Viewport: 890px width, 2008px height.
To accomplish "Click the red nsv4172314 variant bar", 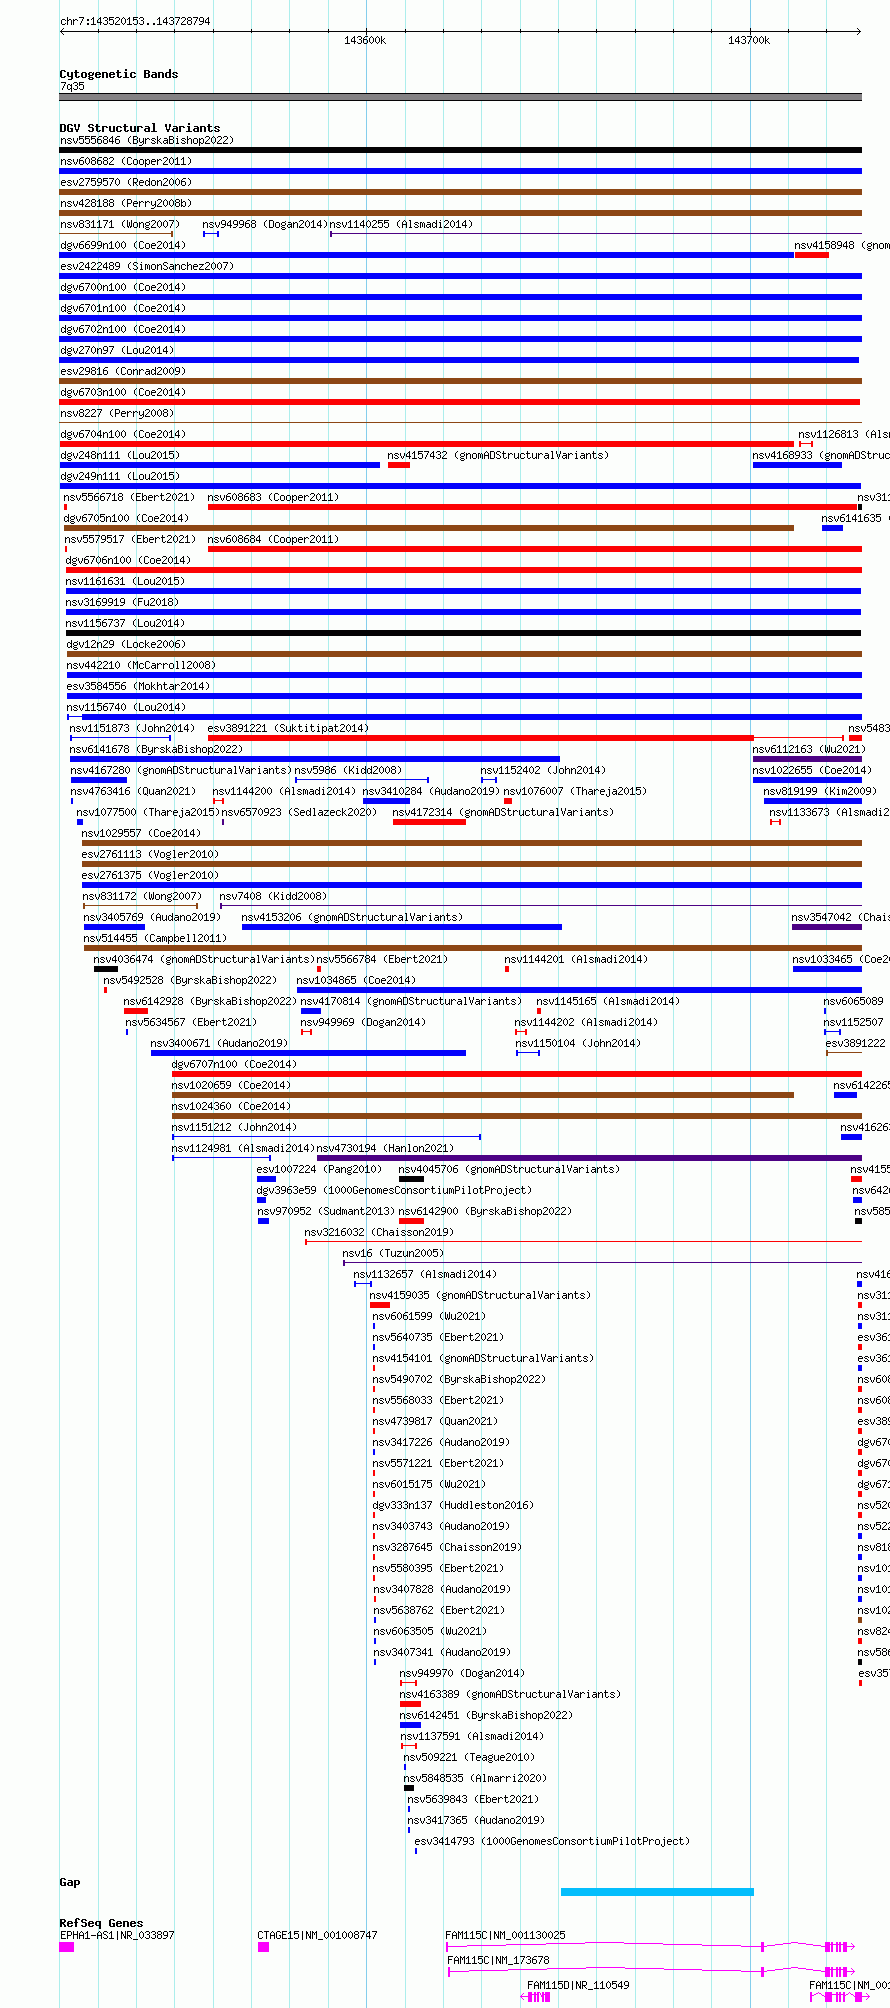I will pos(429,822).
